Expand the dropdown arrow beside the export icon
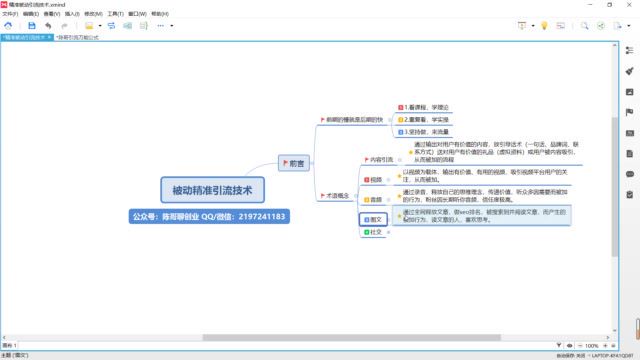640x360 pixels. (x=629, y=26)
